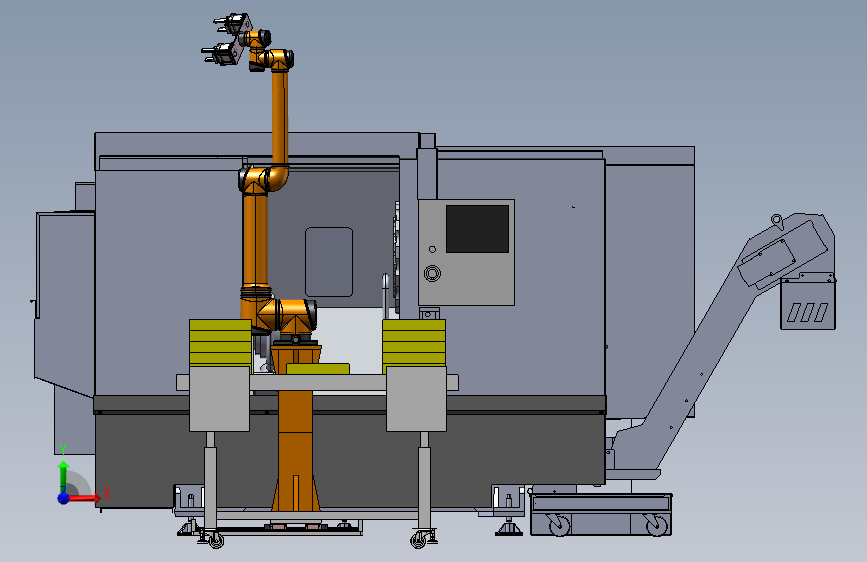Viewport: 867px width, 562px height.
Task: Select the left stack of yellow trays
Action: coord(220,342)
